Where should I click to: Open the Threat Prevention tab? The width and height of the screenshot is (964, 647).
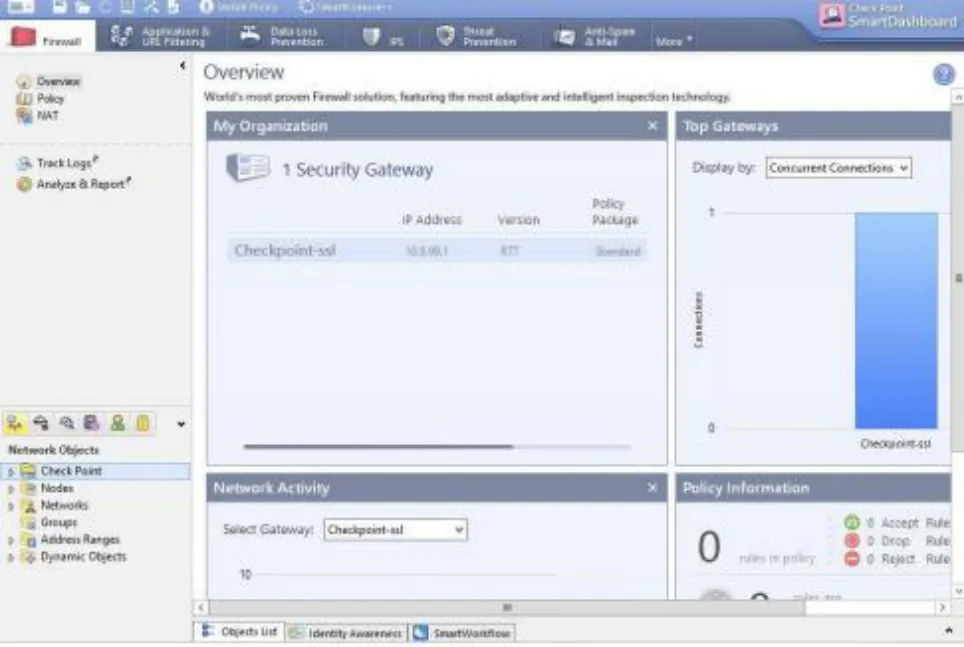[476, 37]
